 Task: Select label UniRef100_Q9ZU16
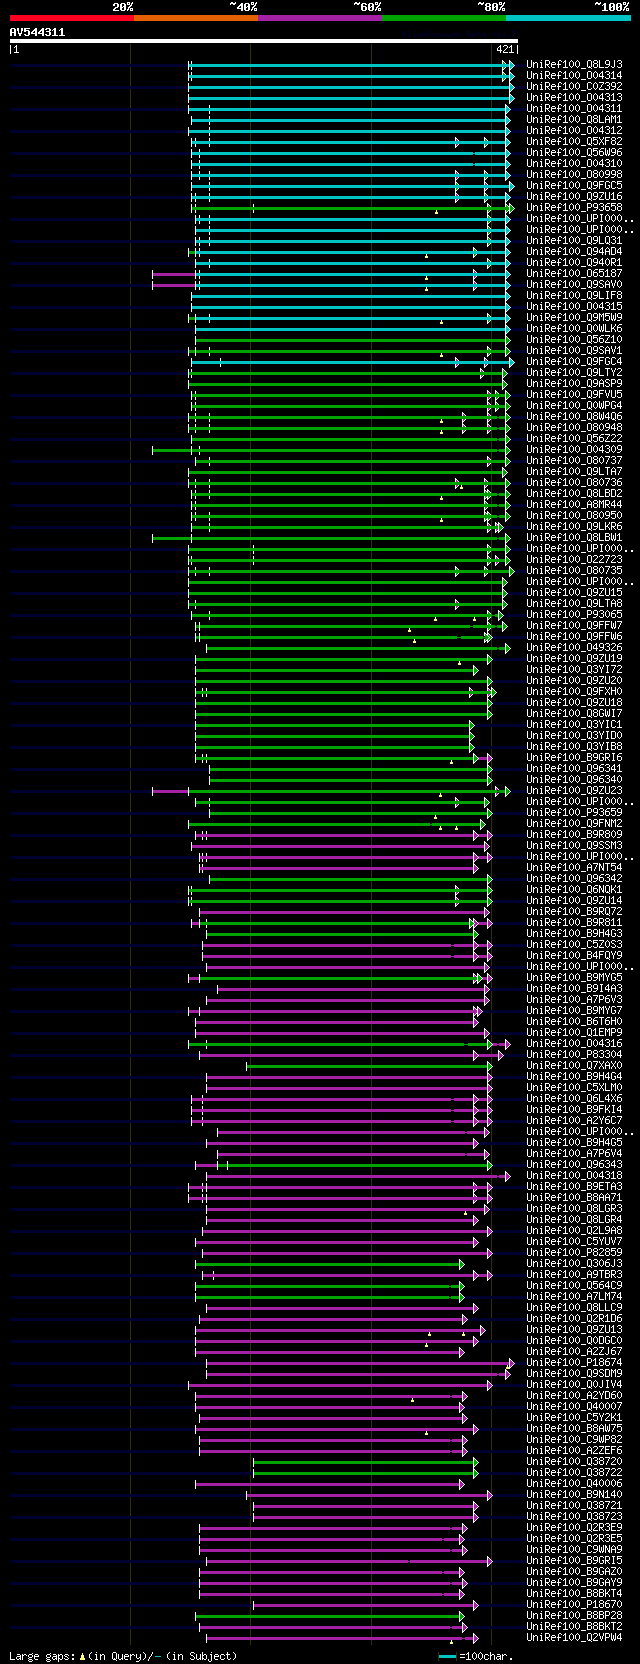(574, 196)
